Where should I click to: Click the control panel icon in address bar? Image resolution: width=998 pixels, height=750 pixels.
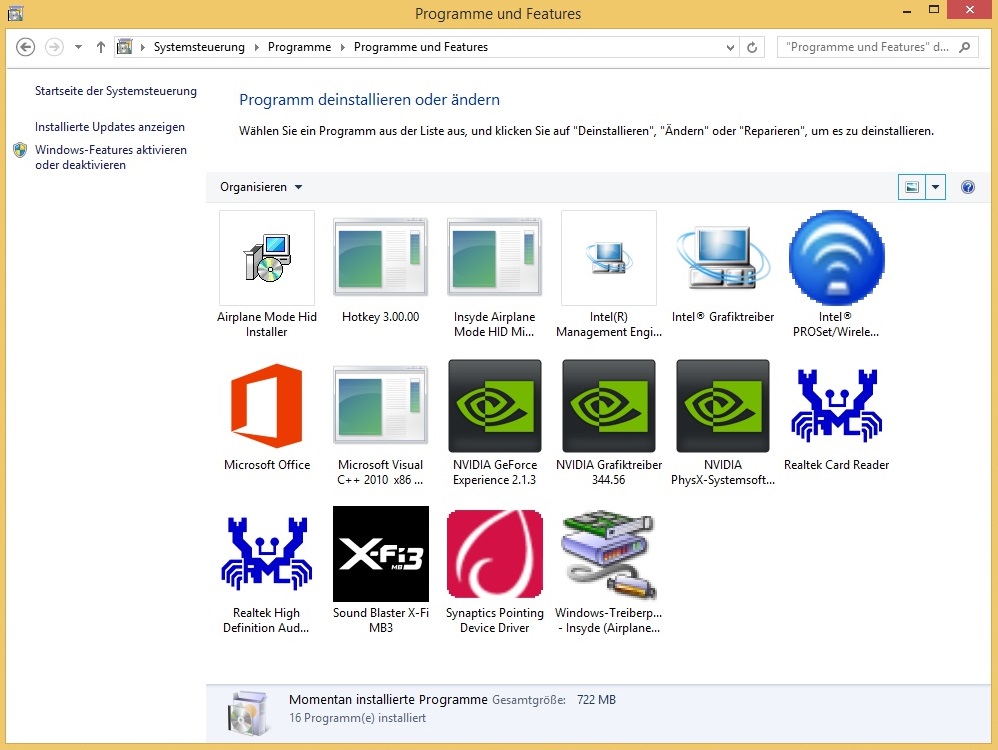click(125, 47)
